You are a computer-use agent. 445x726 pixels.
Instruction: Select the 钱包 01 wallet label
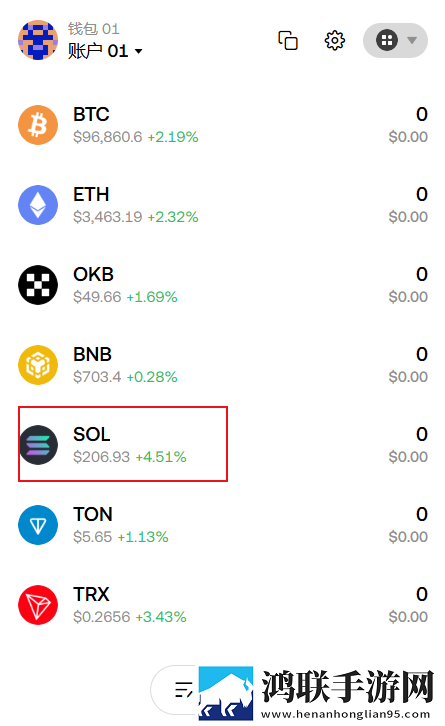94,29
